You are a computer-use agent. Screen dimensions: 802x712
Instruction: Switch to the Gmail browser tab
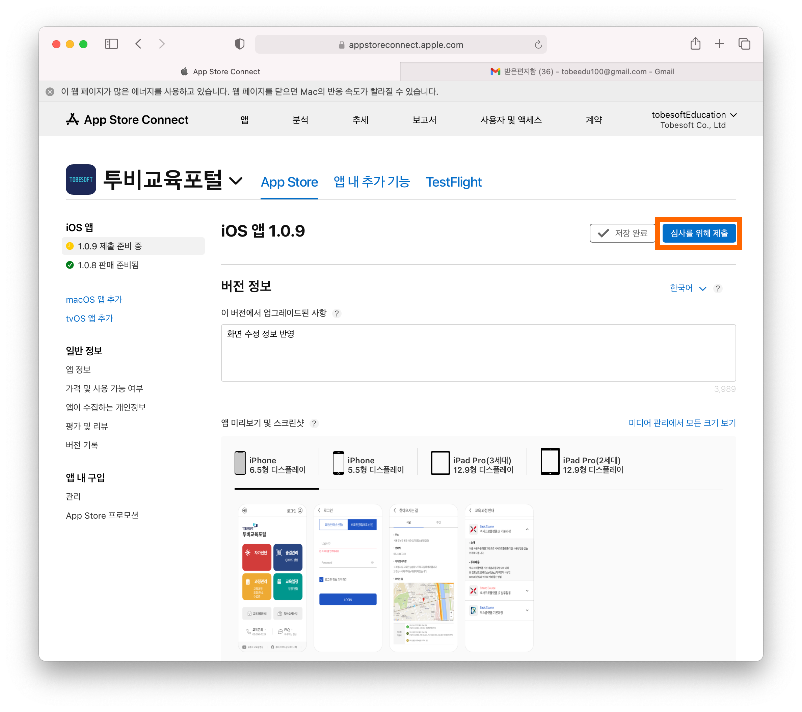[x=582, y=72]
